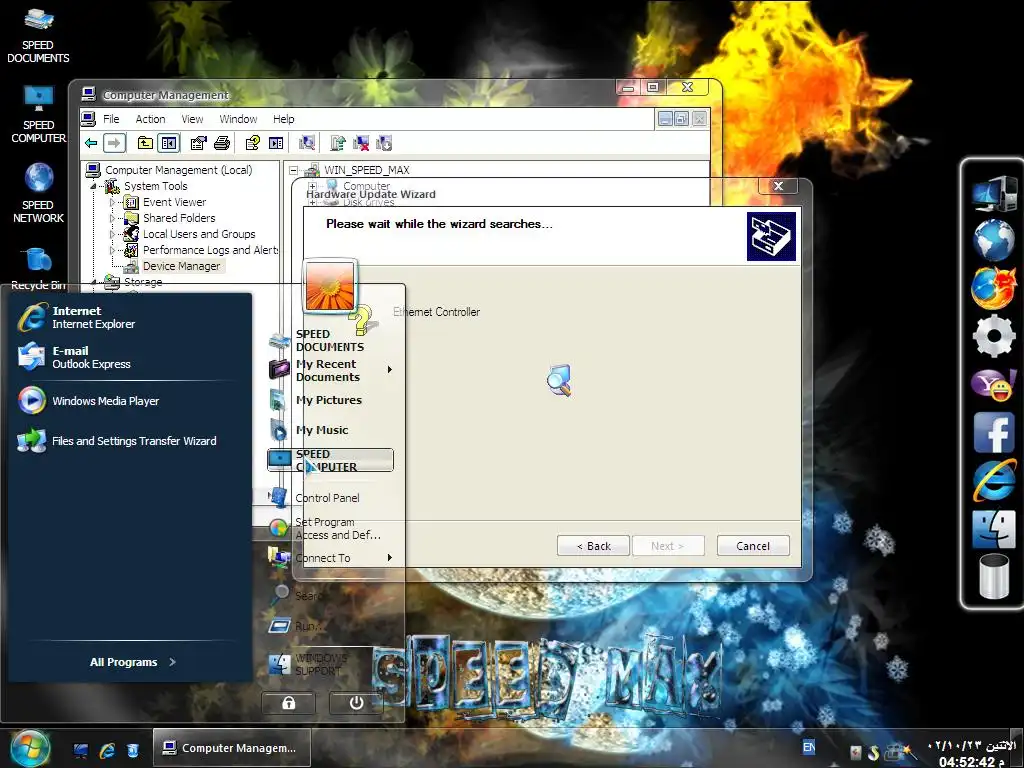Open Facebook icon in the dock
The image size is (1024, 768).
(994, 432)
